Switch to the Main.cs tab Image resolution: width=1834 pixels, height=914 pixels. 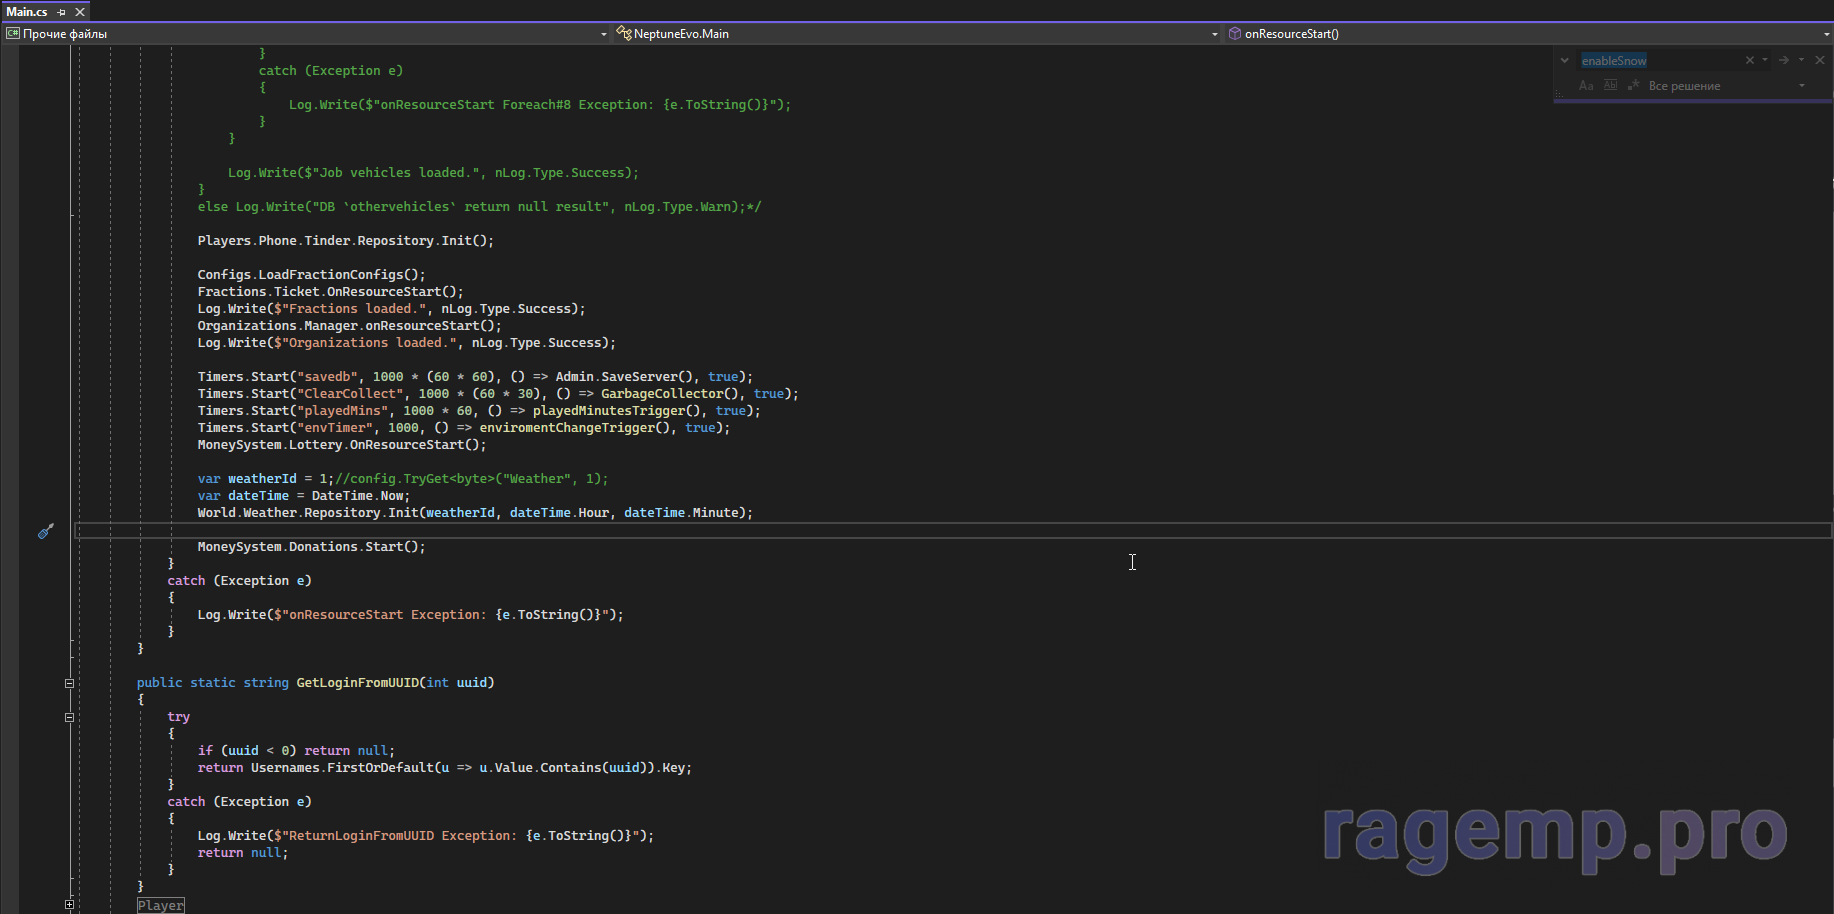27,12
